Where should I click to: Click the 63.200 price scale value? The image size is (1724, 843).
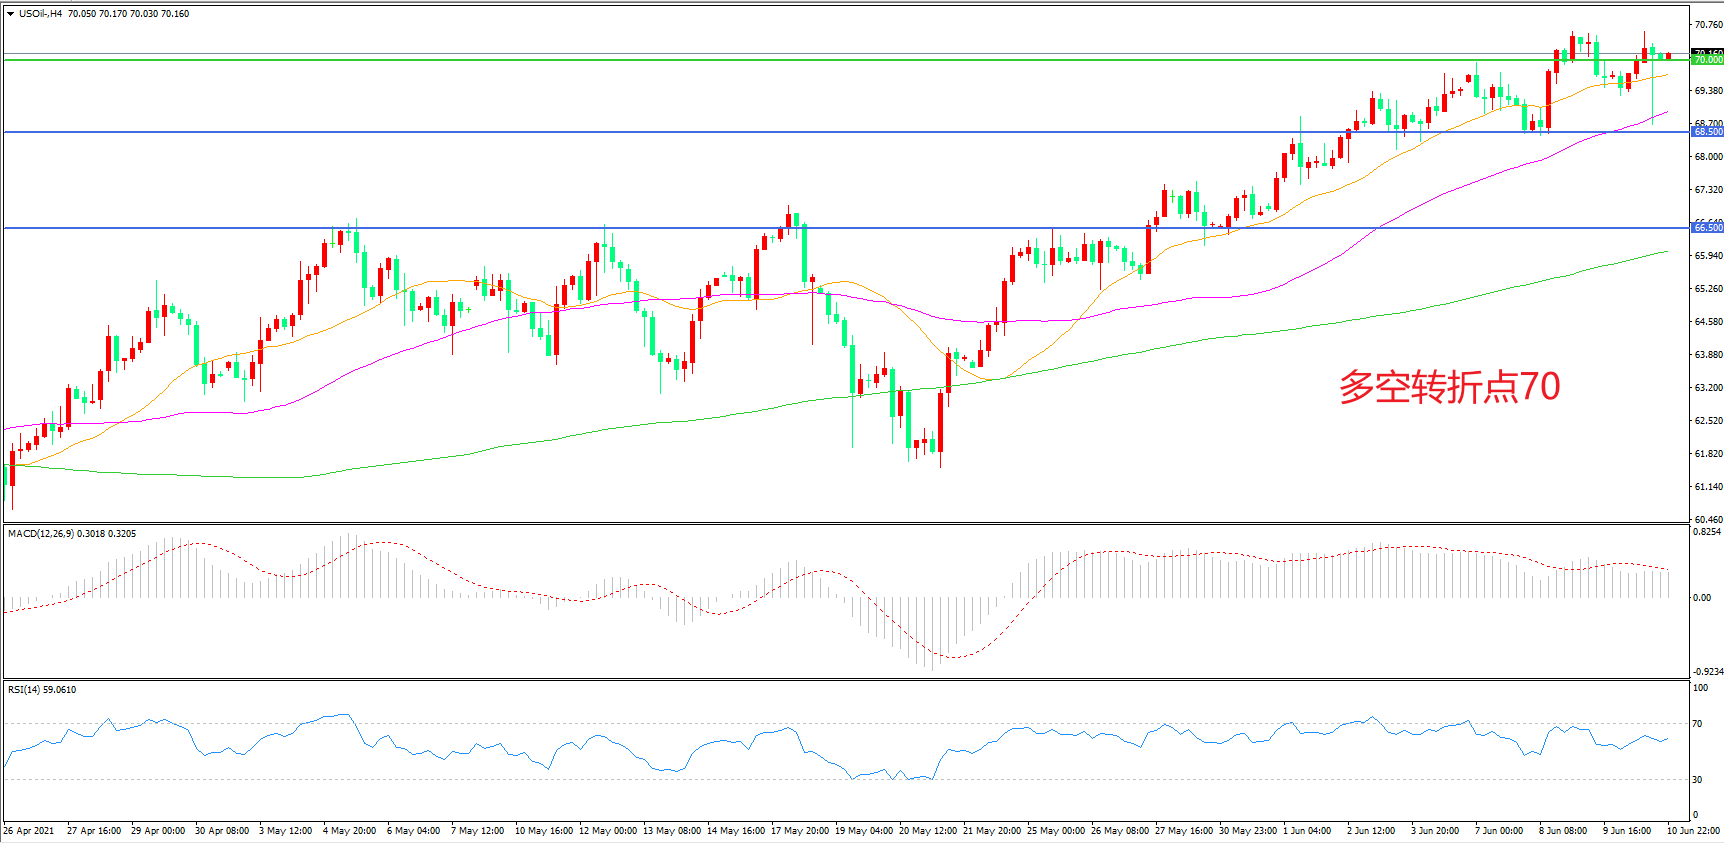tap(1707, 388)
